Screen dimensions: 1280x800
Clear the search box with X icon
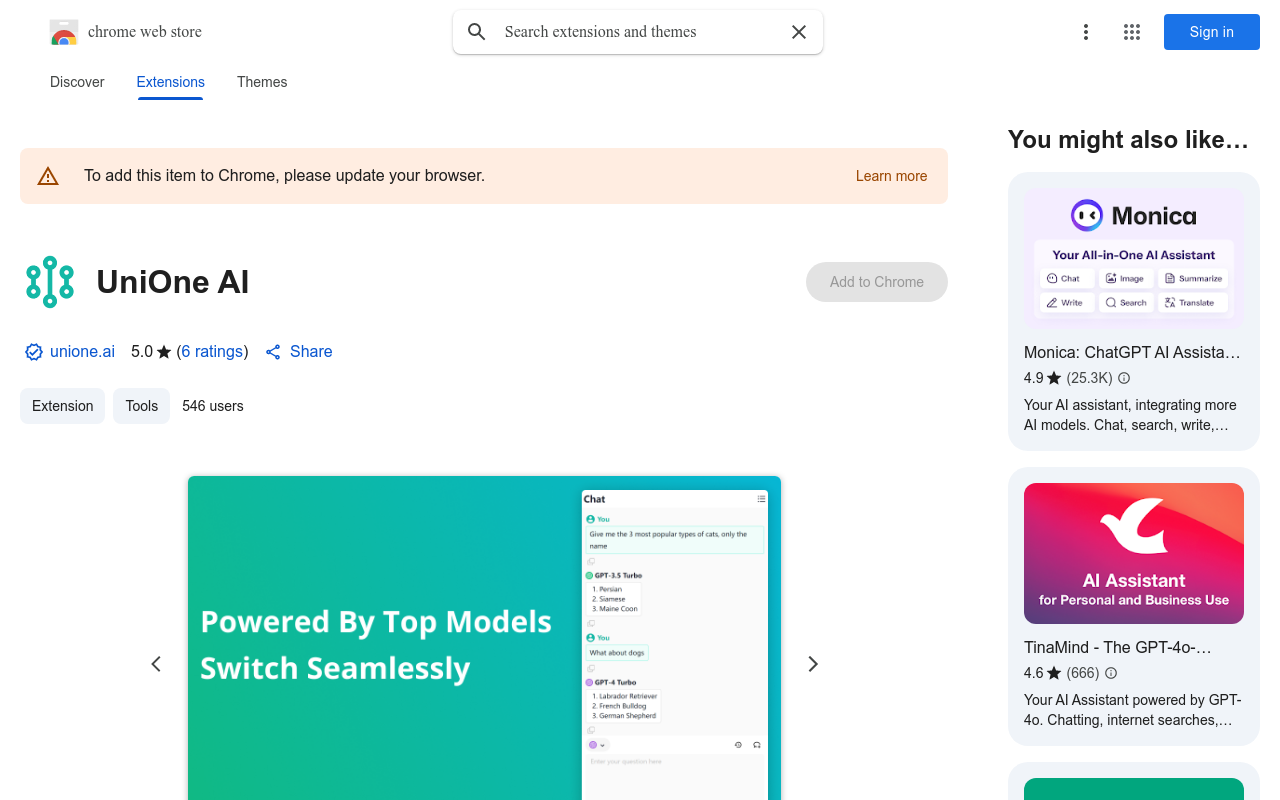click(x=799, y=32)
